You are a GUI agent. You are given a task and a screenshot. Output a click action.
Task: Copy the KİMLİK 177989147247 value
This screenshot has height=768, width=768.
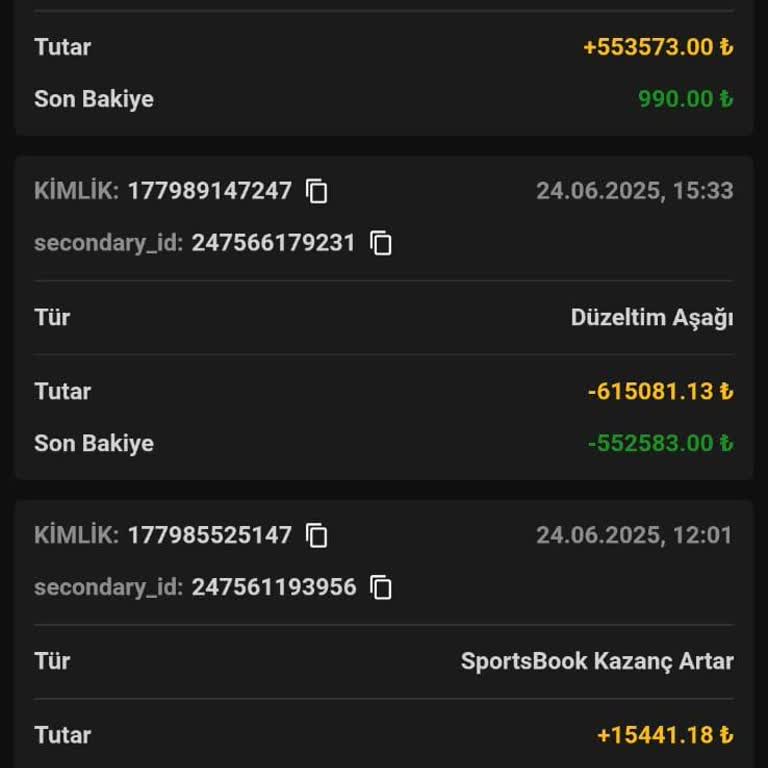tap(317, 191)
